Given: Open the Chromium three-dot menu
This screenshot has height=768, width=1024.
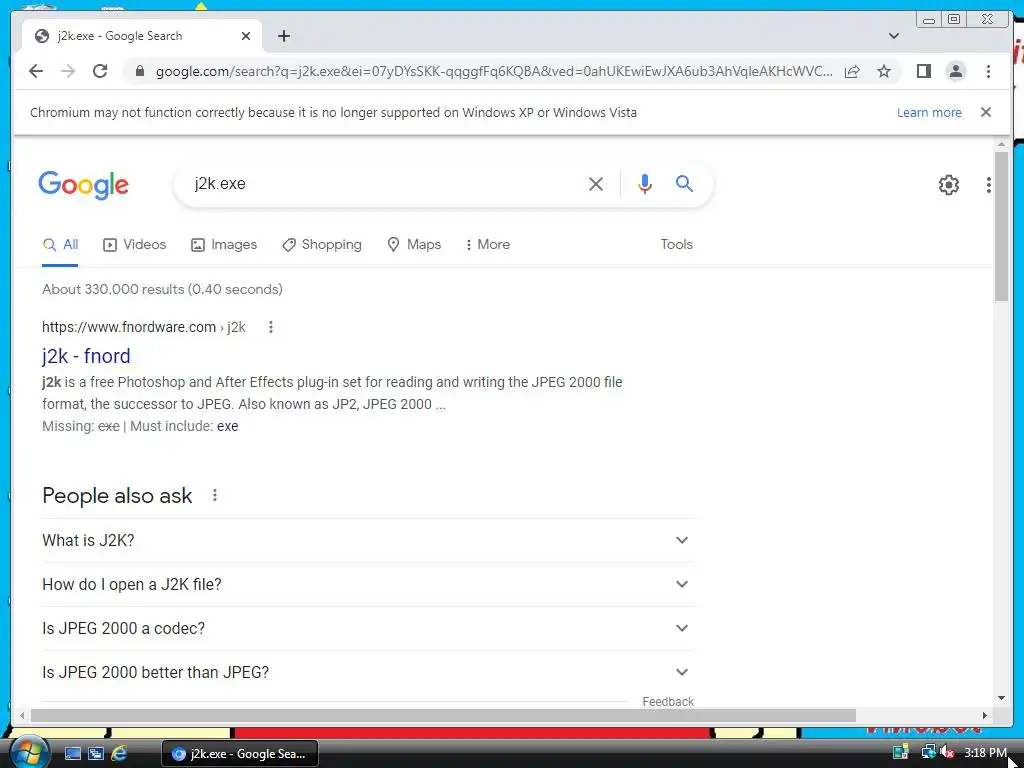Looking at the screenshot, I should point(988,71).
